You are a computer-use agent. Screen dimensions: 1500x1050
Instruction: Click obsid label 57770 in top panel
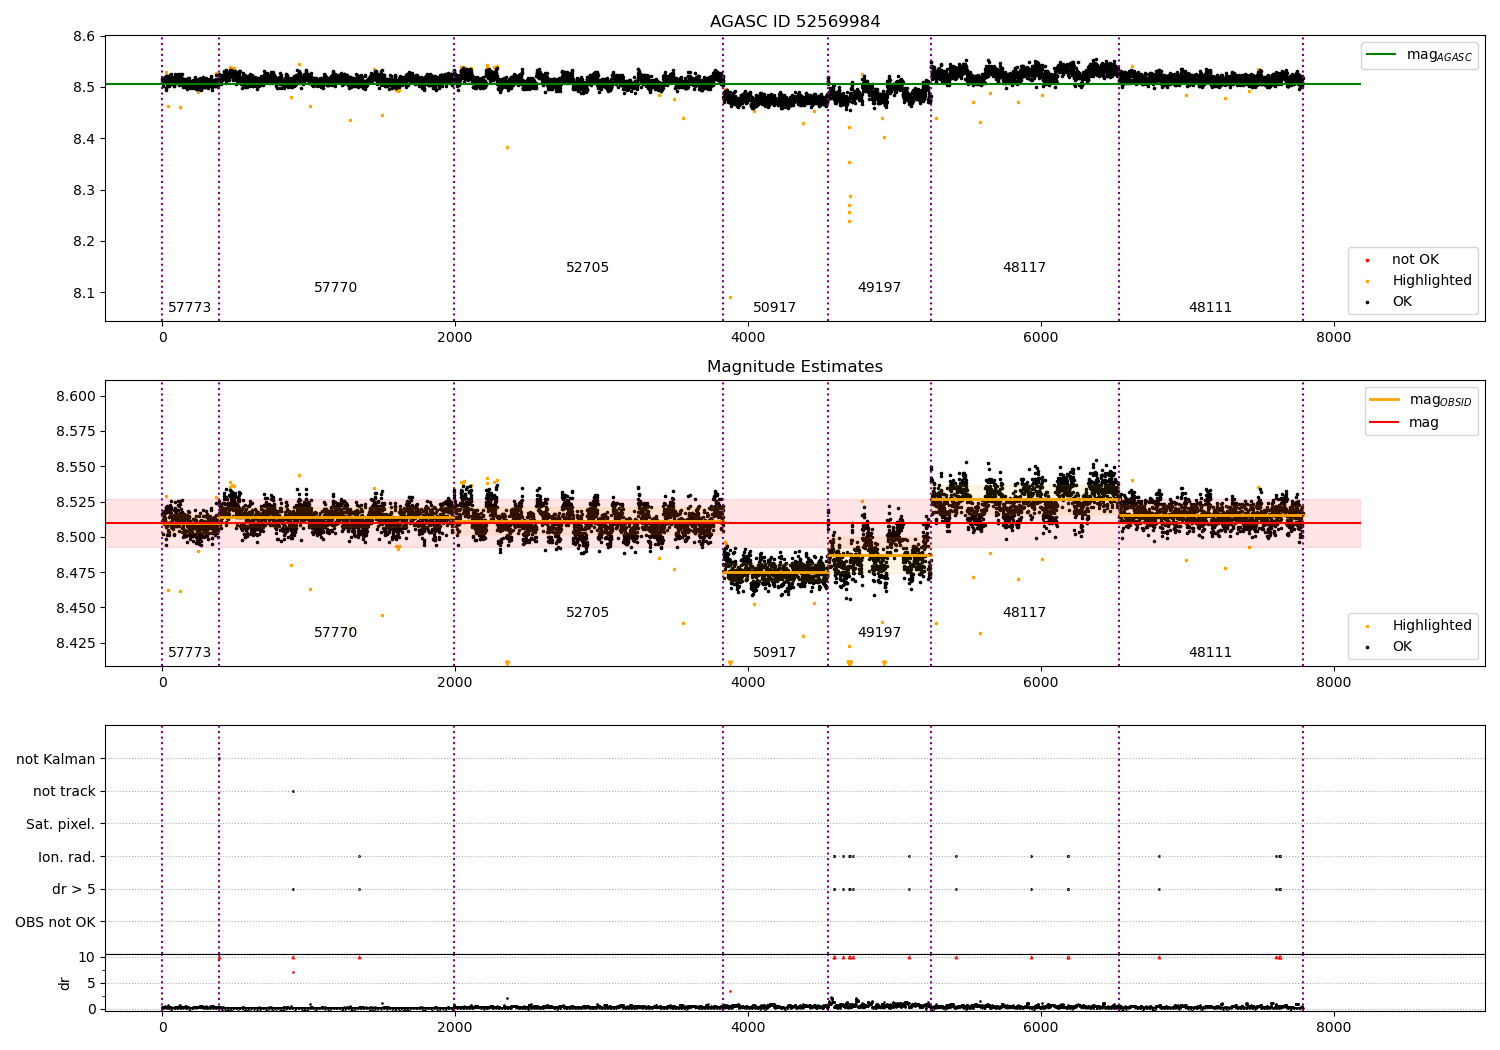tap(335, 288)
